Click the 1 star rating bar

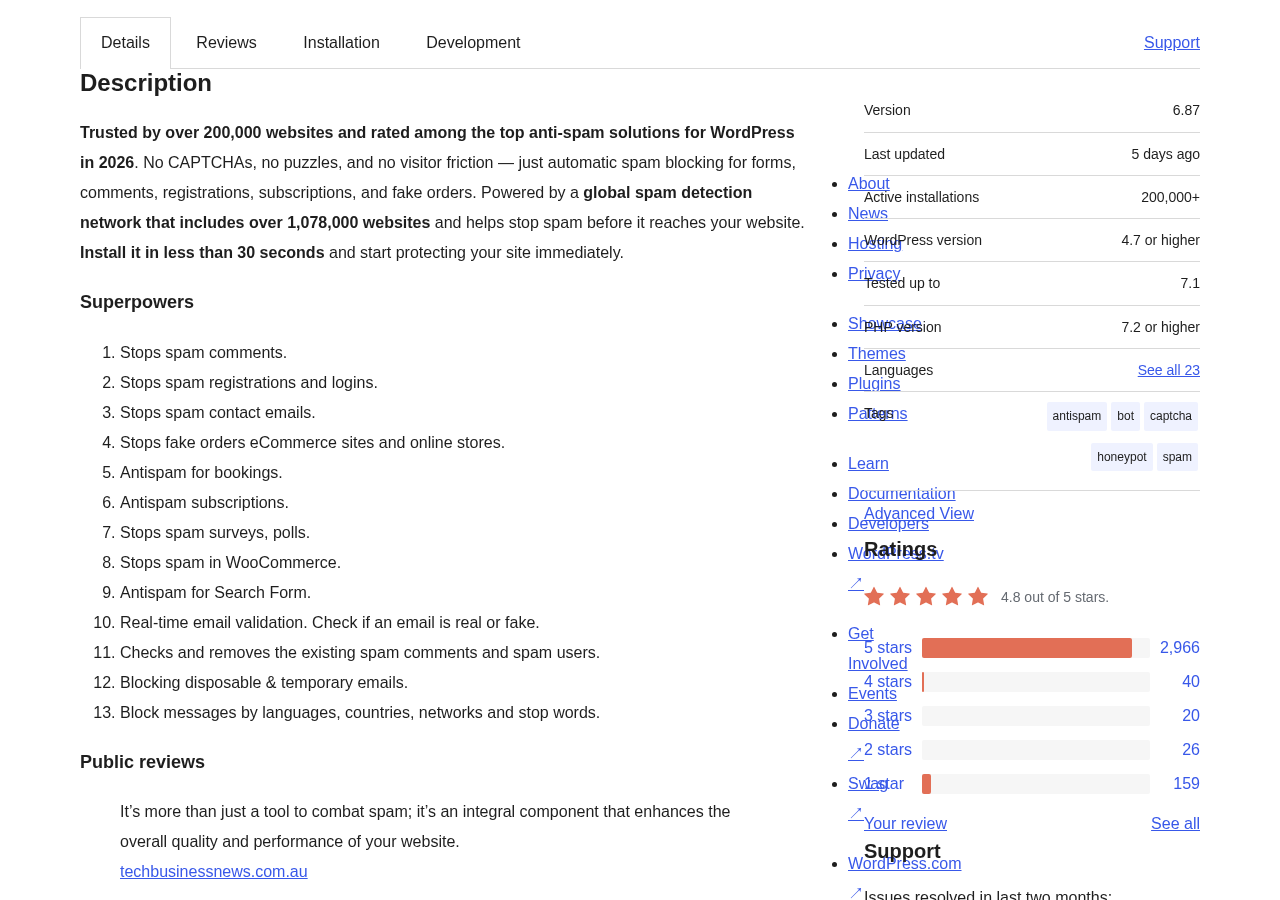(1036, 784)
